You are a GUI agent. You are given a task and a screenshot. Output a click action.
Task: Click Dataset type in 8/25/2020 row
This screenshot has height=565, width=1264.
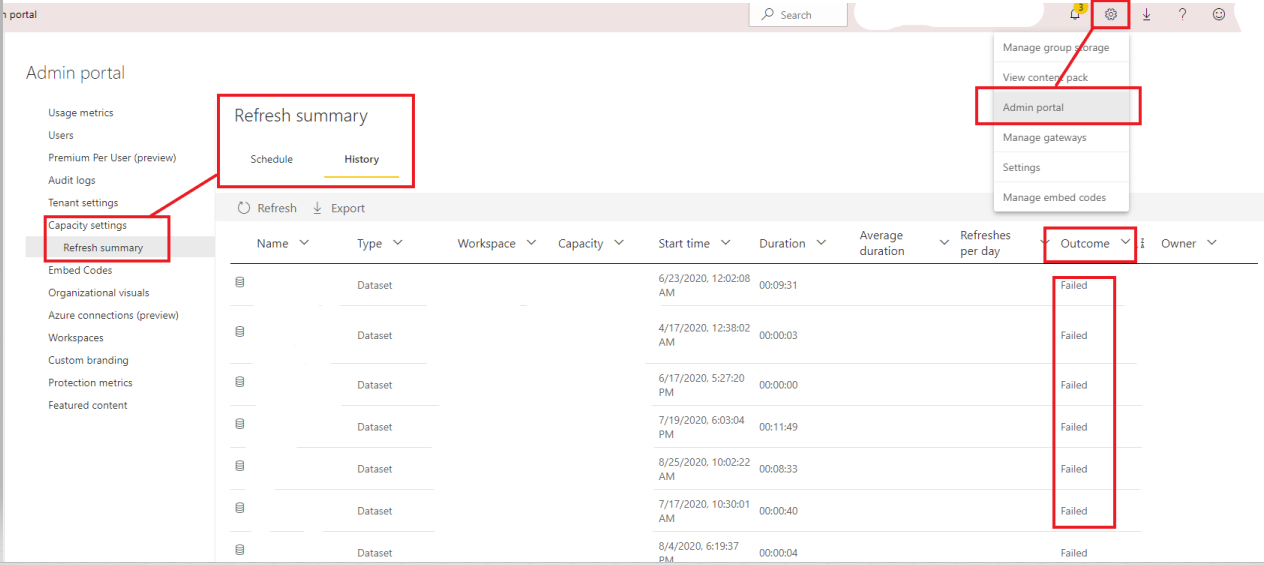[374, 469]
